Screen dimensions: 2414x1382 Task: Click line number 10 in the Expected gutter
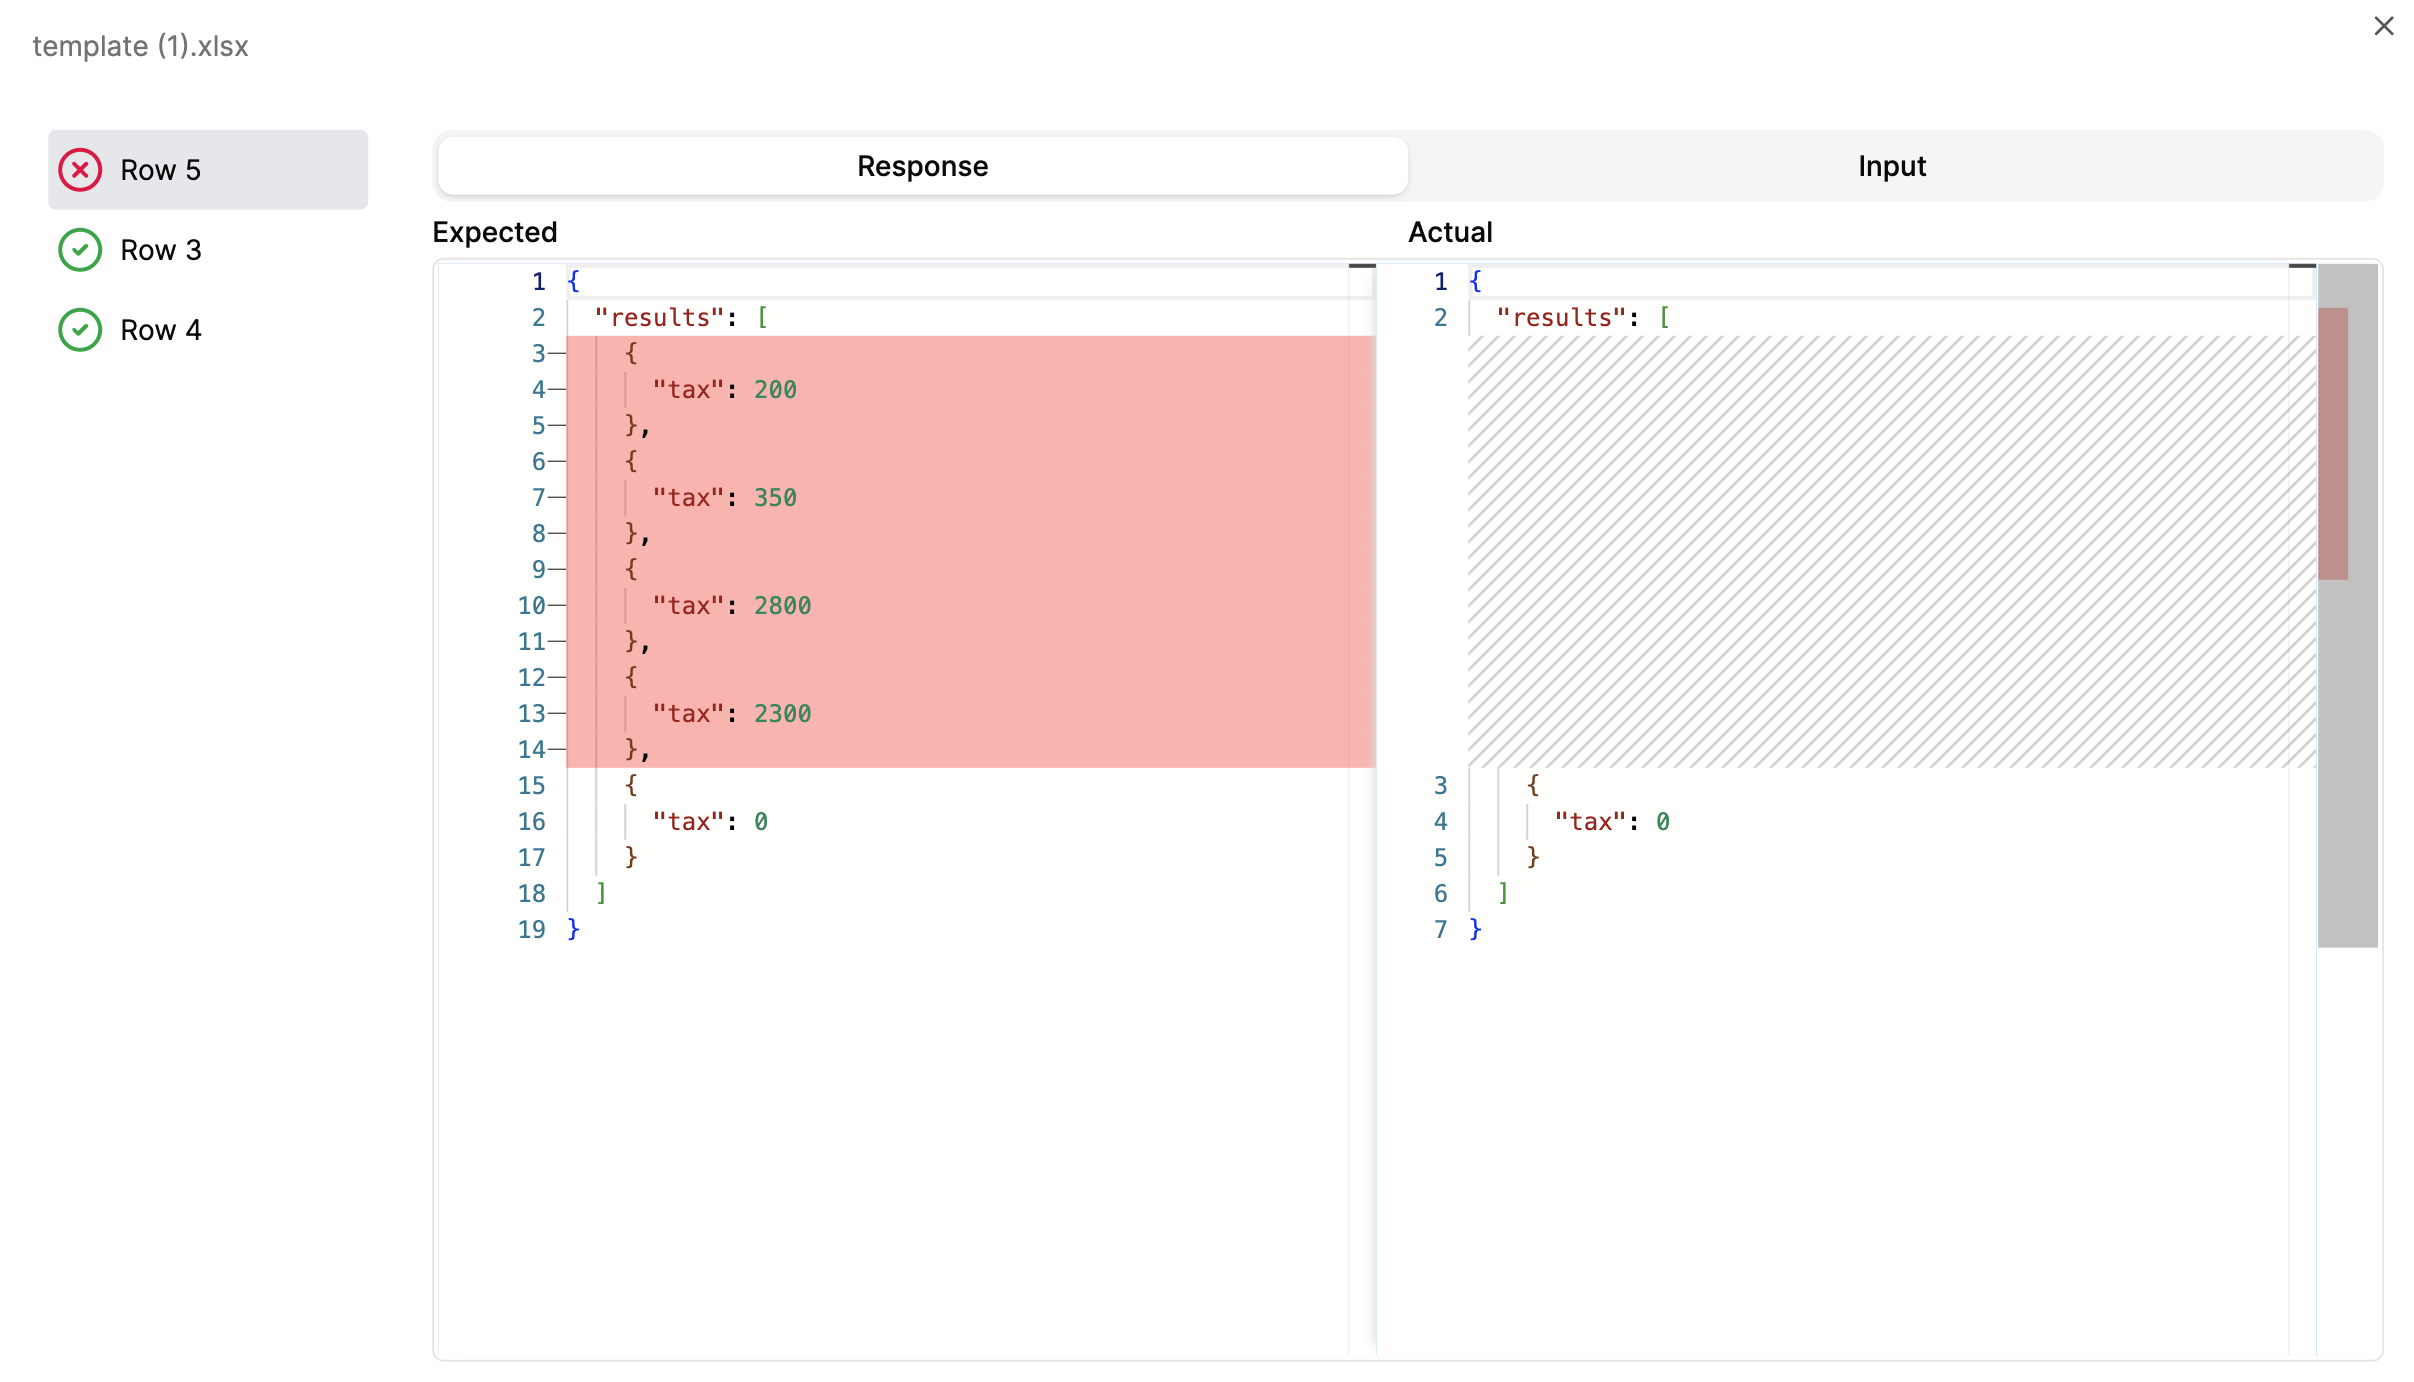531,605
